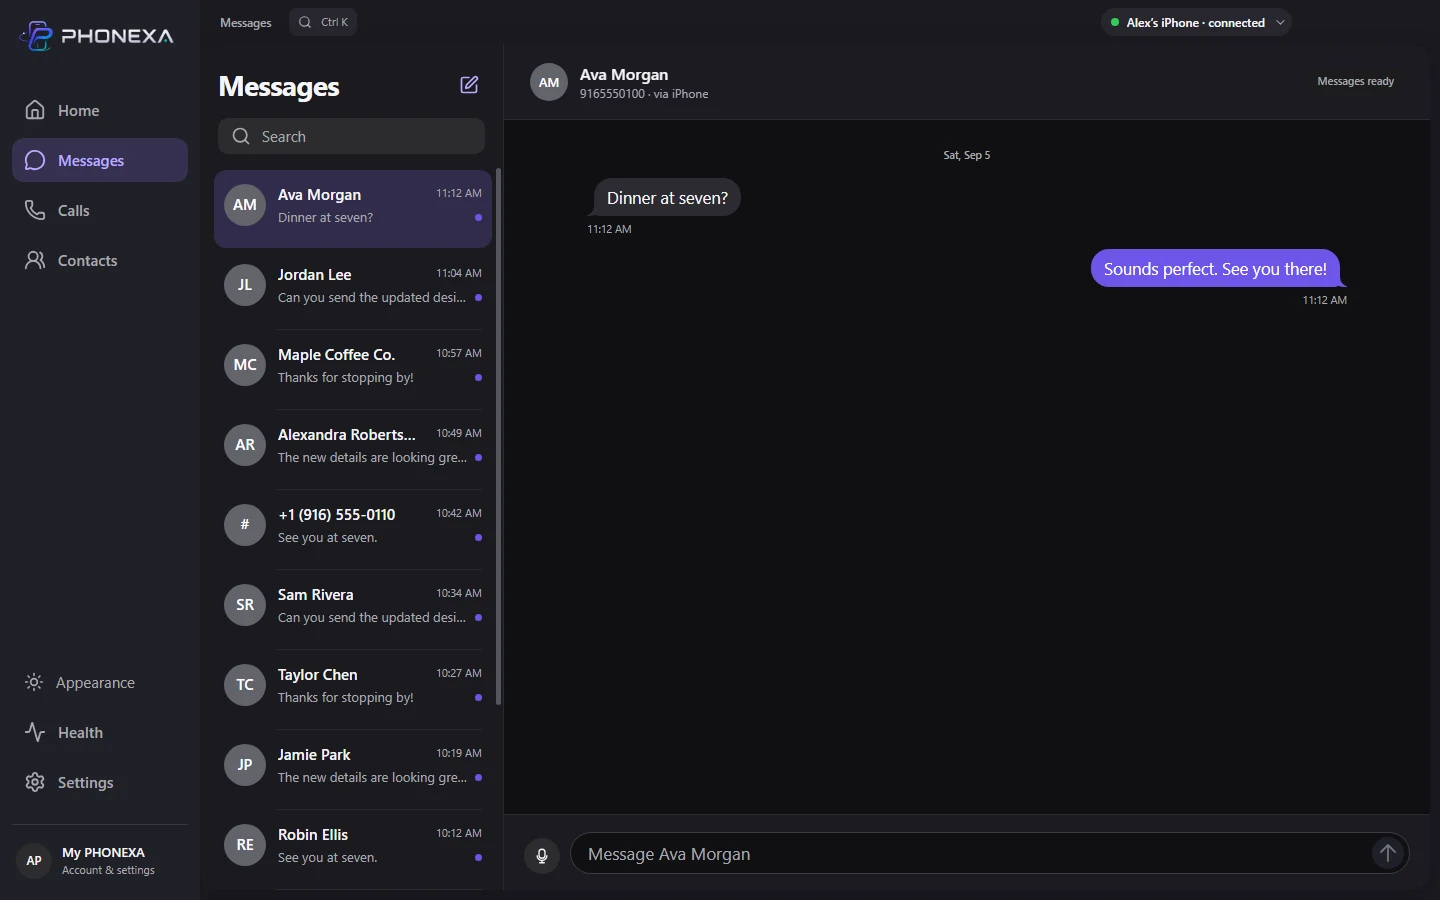Open the Ava Morgan conversation
Image resolution: width=1440 pixels, height=900 pixels.
(353, 208)
